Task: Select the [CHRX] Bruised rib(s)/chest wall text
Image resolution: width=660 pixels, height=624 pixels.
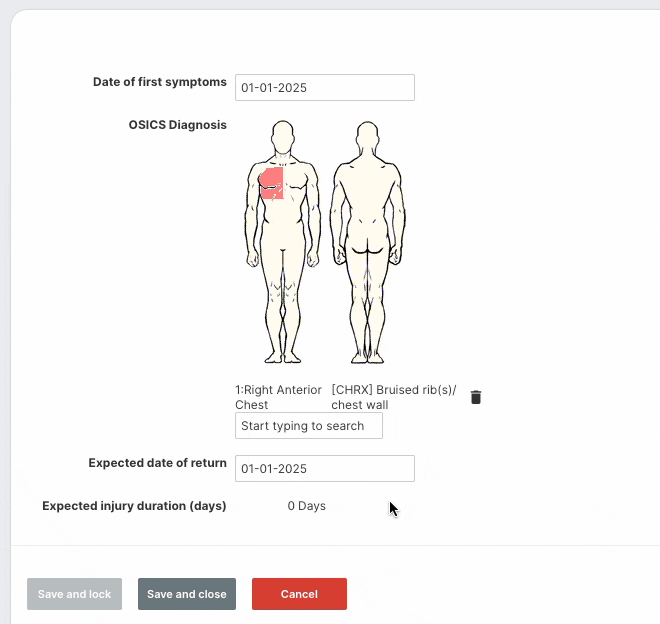Action: point(394,397)
